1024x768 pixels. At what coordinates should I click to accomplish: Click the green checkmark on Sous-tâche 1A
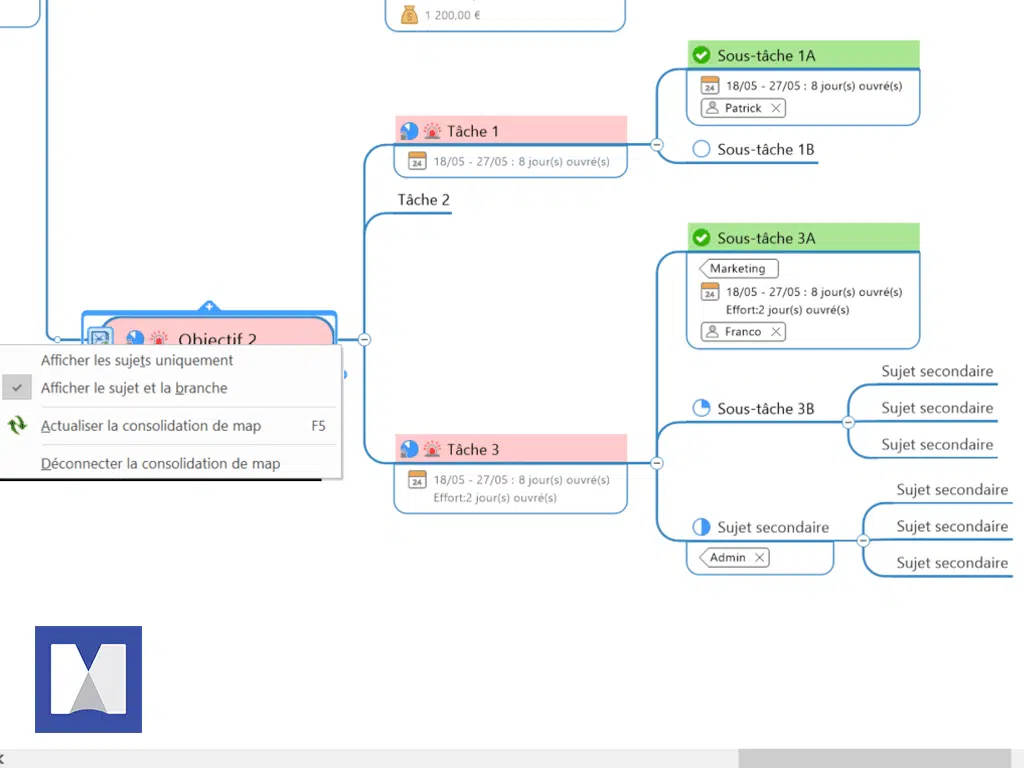(x=701, y=56)
